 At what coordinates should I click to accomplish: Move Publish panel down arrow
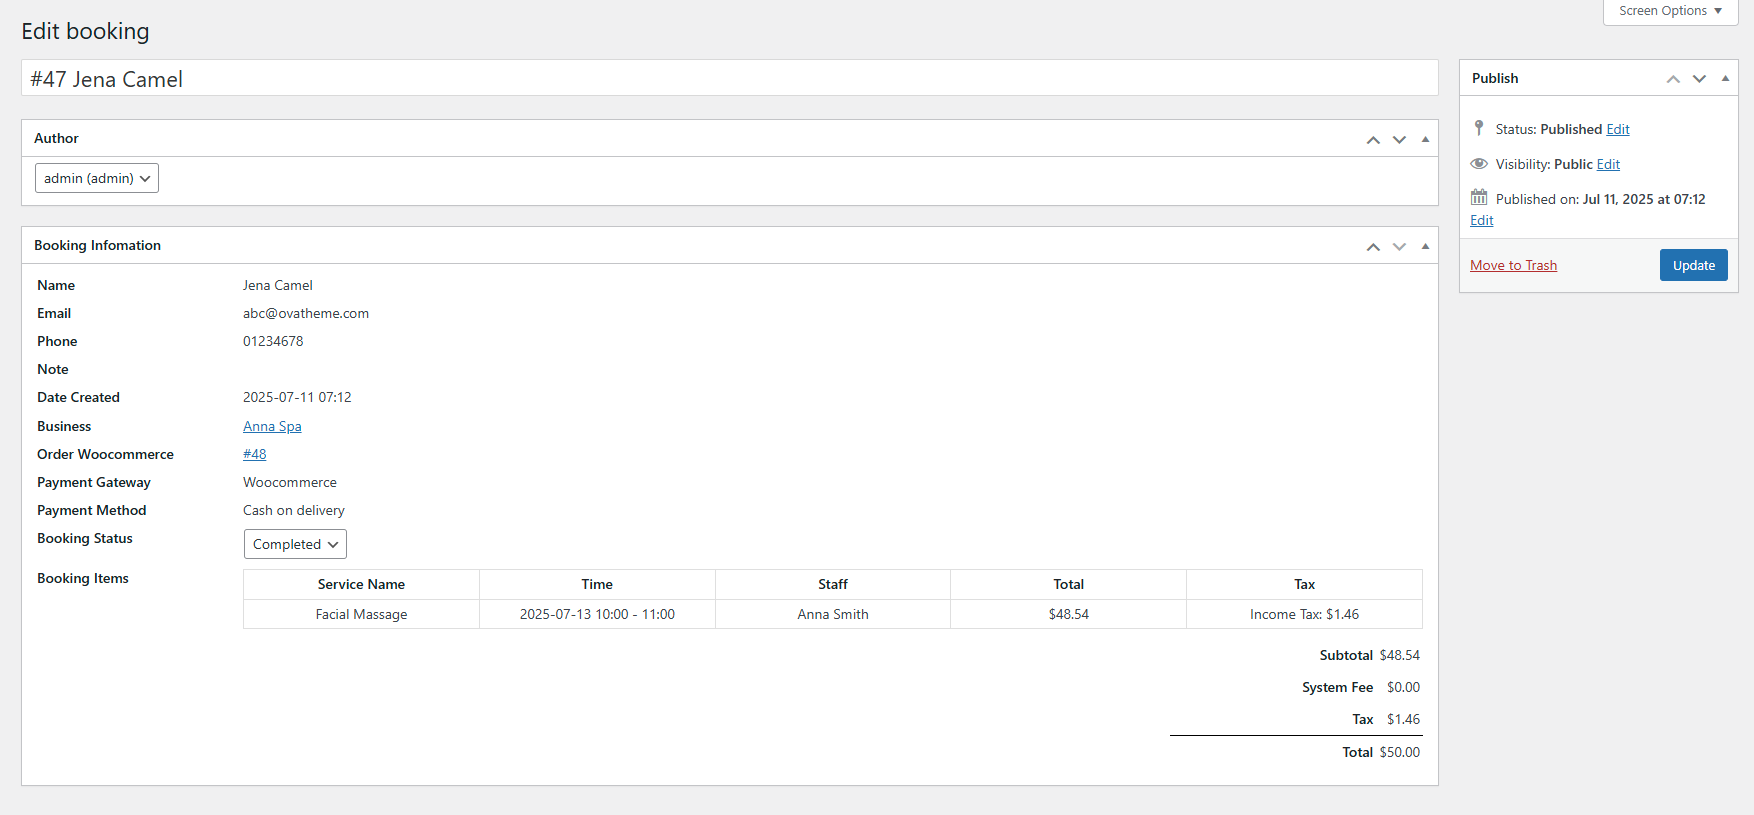[x=1699, y=79]
